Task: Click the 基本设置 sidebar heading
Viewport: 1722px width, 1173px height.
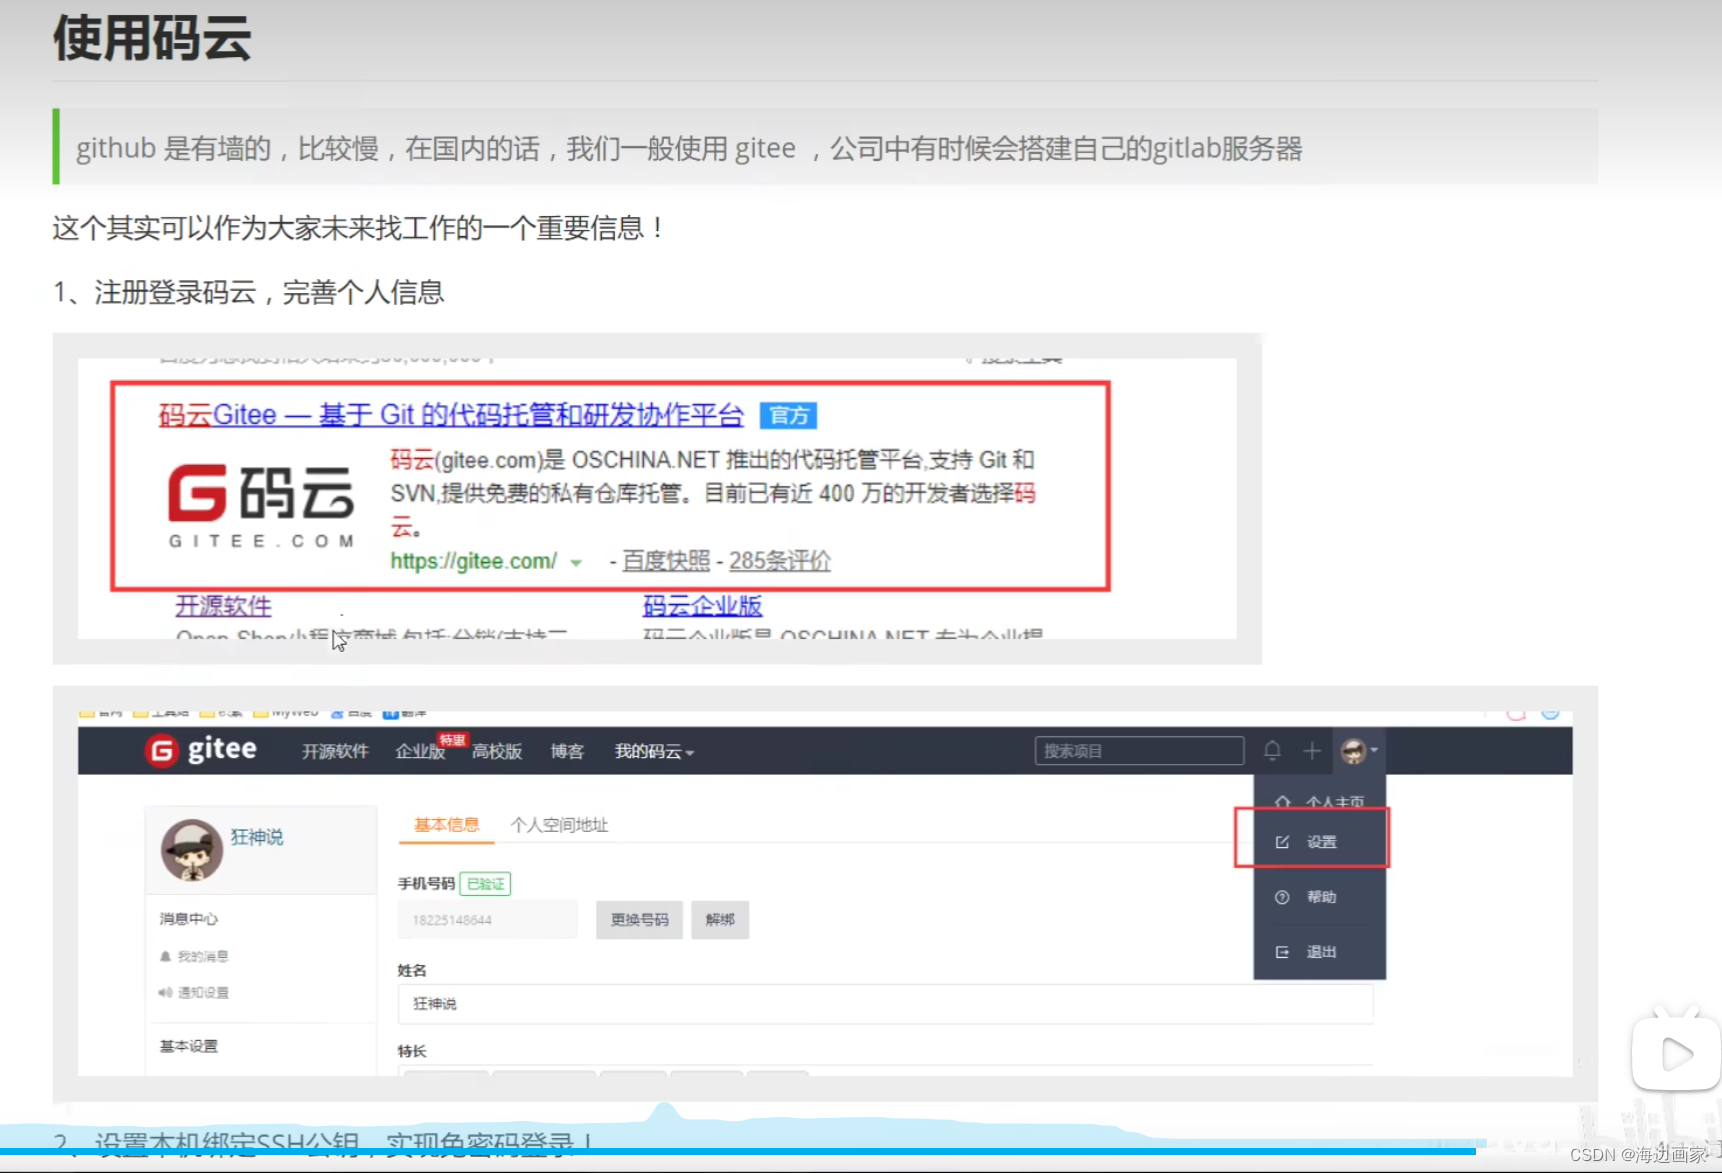Action: click(188, 1046)
